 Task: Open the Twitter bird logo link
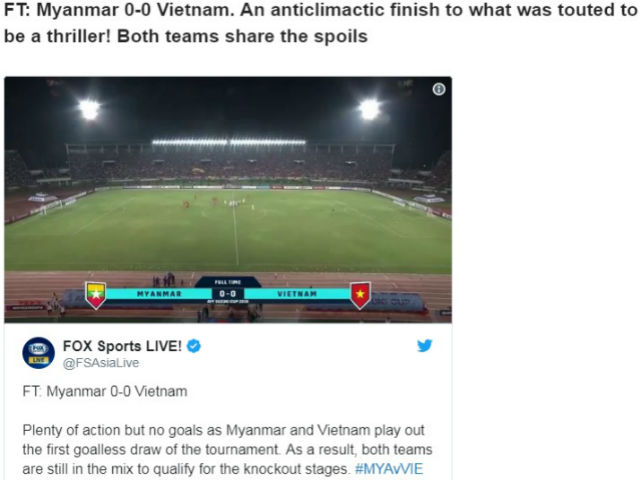tap(424, 345)
